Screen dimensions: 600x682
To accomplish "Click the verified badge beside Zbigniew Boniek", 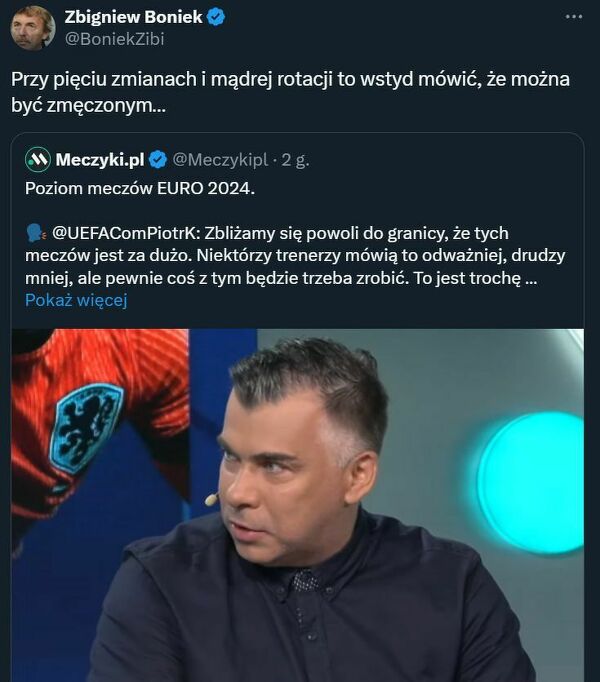I will [x=217, y=17].
